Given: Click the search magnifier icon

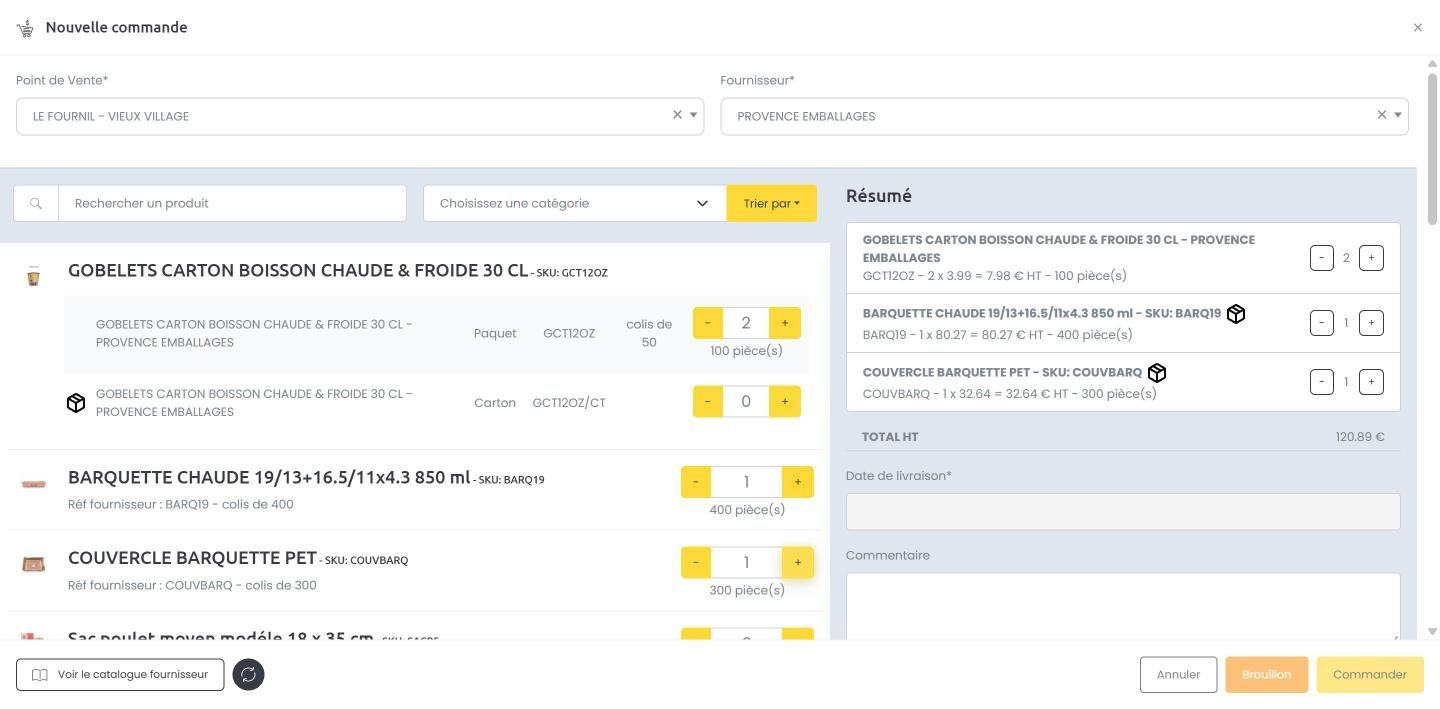Looking at the screenshot, I should click(36, 203).
